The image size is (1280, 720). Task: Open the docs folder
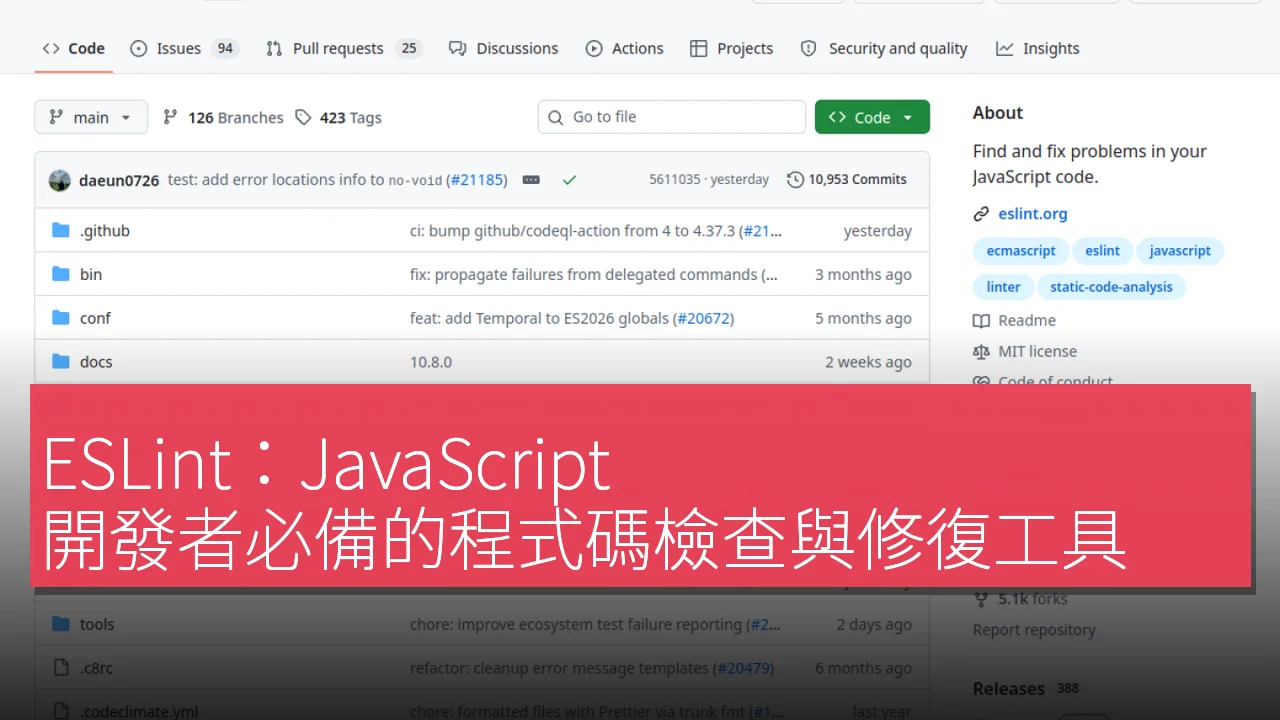click(x=96, y=362)
